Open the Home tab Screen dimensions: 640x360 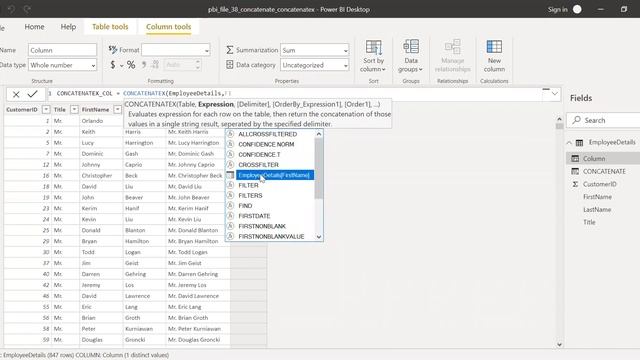(x=34, y=27)
